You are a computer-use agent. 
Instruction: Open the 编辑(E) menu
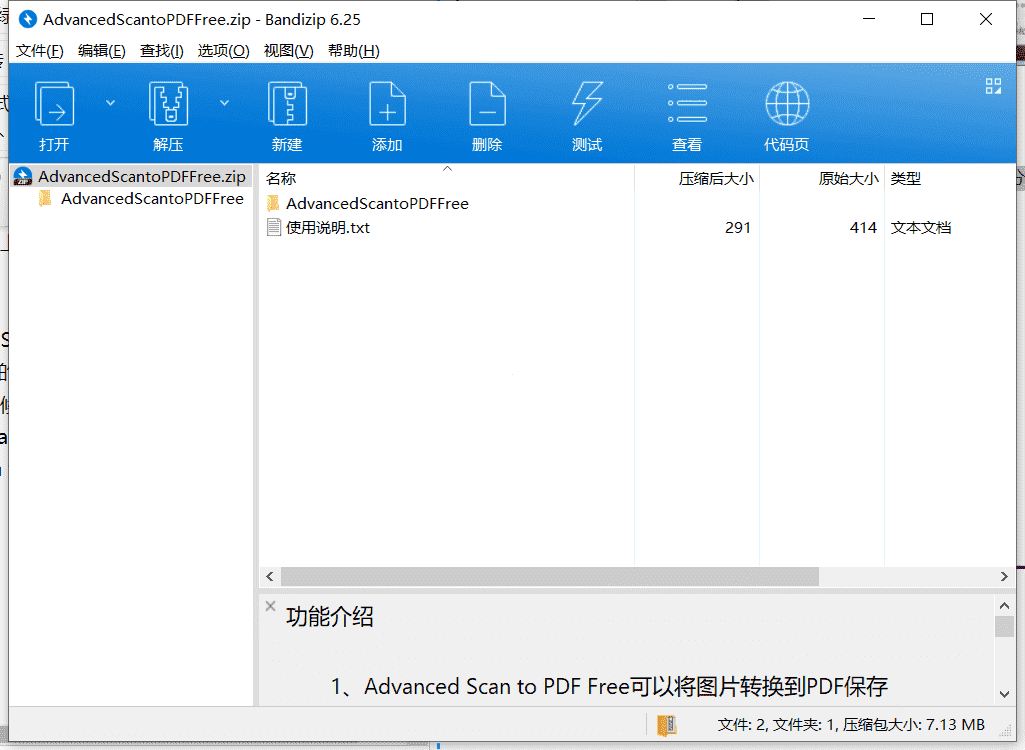tap(101, 51)
